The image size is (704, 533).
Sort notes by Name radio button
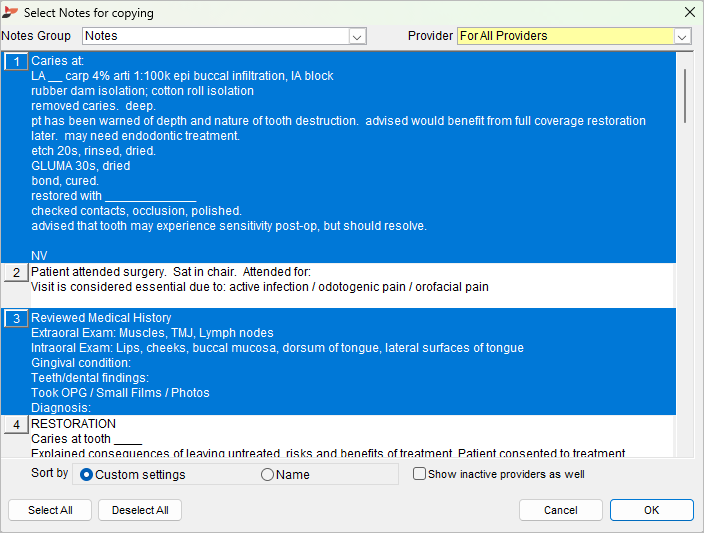tap(285, 475)
